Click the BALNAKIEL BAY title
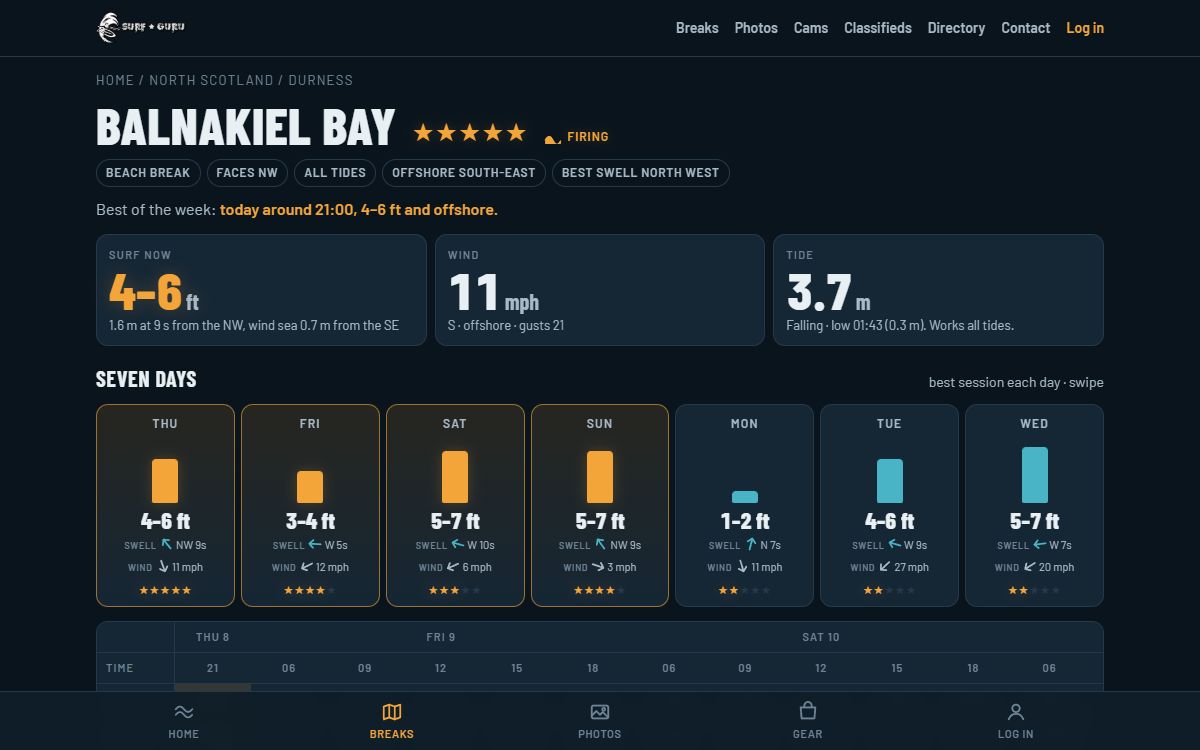 tap(246, 127)
